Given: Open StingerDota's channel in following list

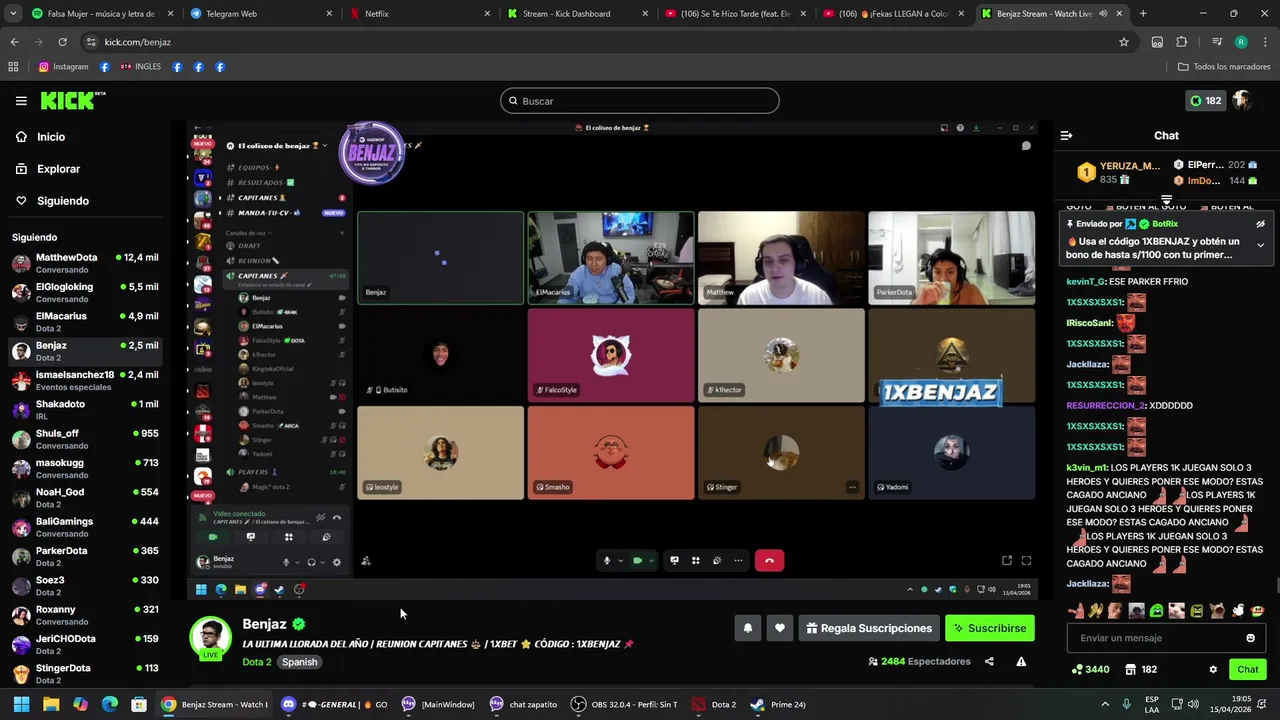Looking at the screenshot, I should 85,673.
